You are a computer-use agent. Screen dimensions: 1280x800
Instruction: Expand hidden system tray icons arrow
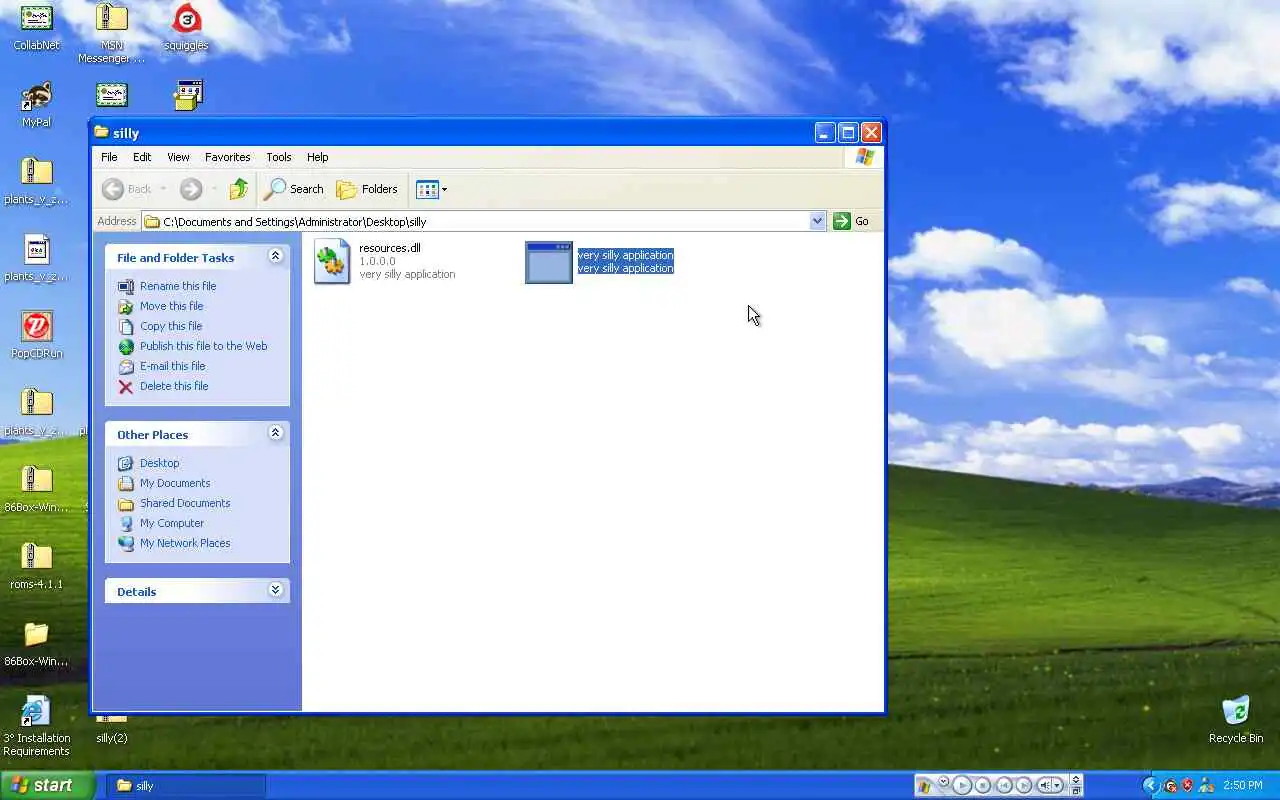tap(1151, 785)
